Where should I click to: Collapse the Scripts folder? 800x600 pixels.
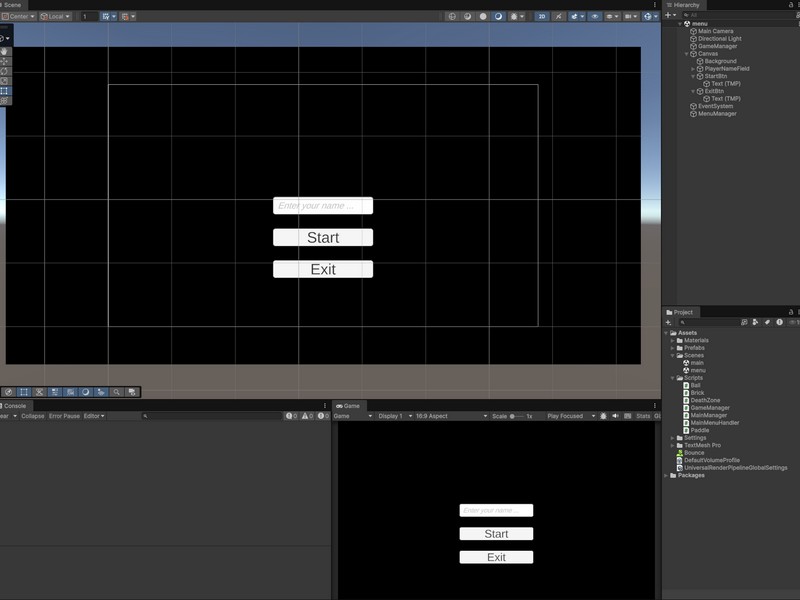[x=673, y=378]
